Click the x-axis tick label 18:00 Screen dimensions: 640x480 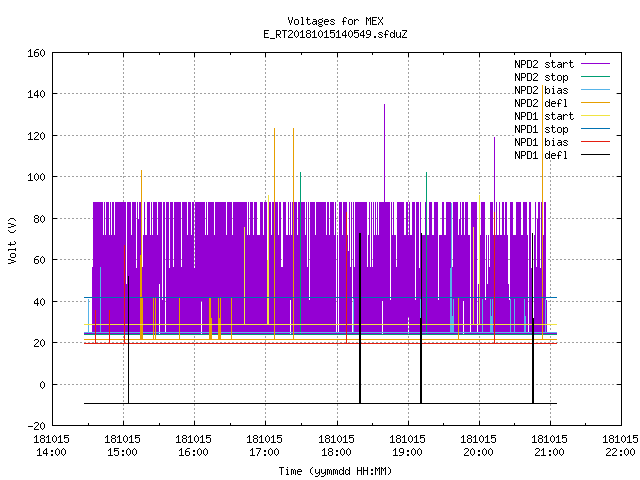pos(336,452)
